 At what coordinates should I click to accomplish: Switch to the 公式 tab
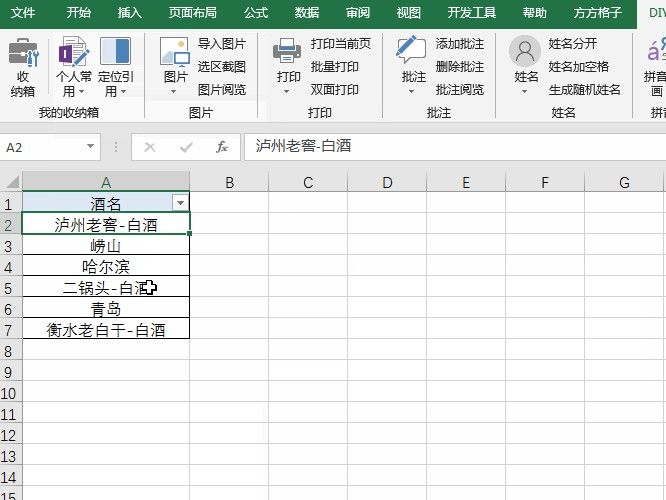click(256, 13)
